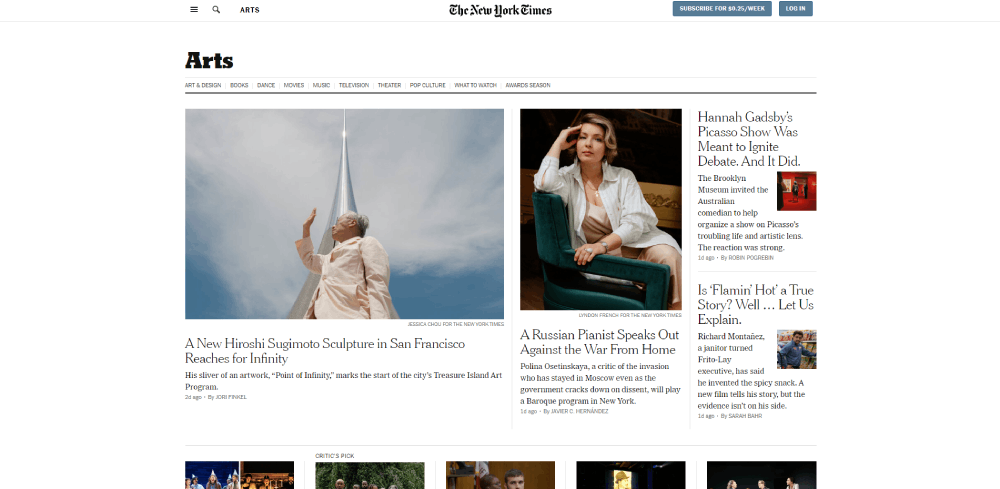1000x489 pixels.
Task: Open the Dance section
Action: (x=266, y=85)
